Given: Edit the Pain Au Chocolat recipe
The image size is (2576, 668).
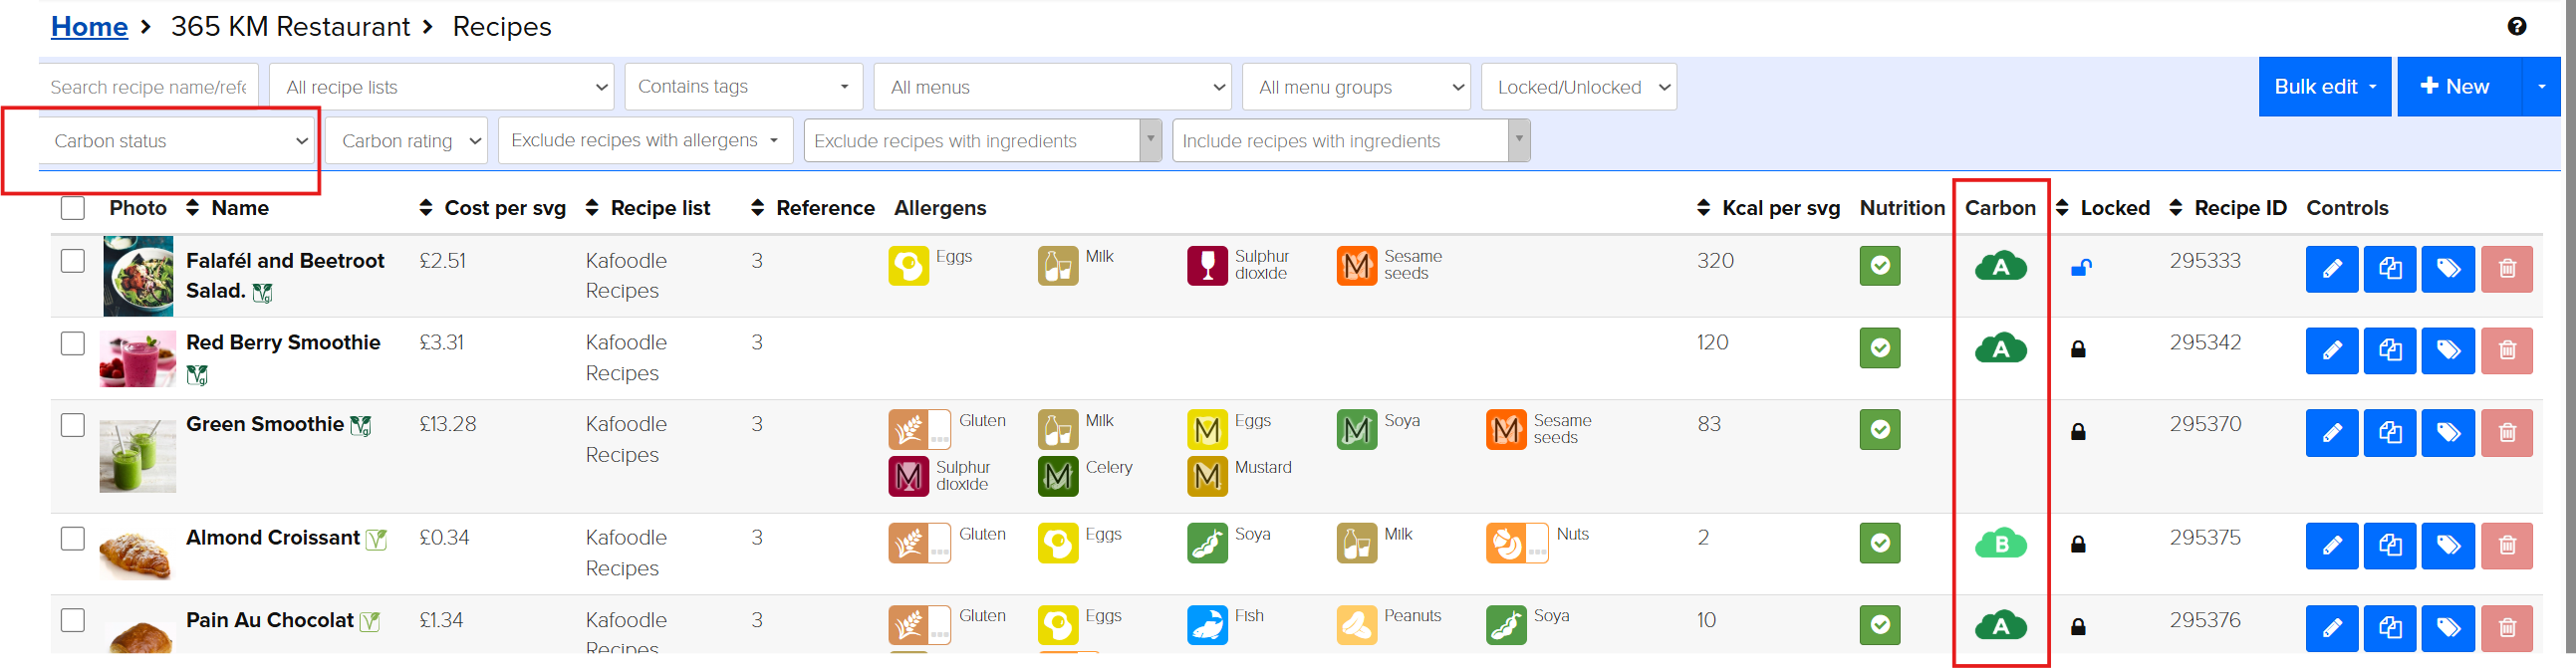Looking at the screenshot, I should pos(2332,628).
